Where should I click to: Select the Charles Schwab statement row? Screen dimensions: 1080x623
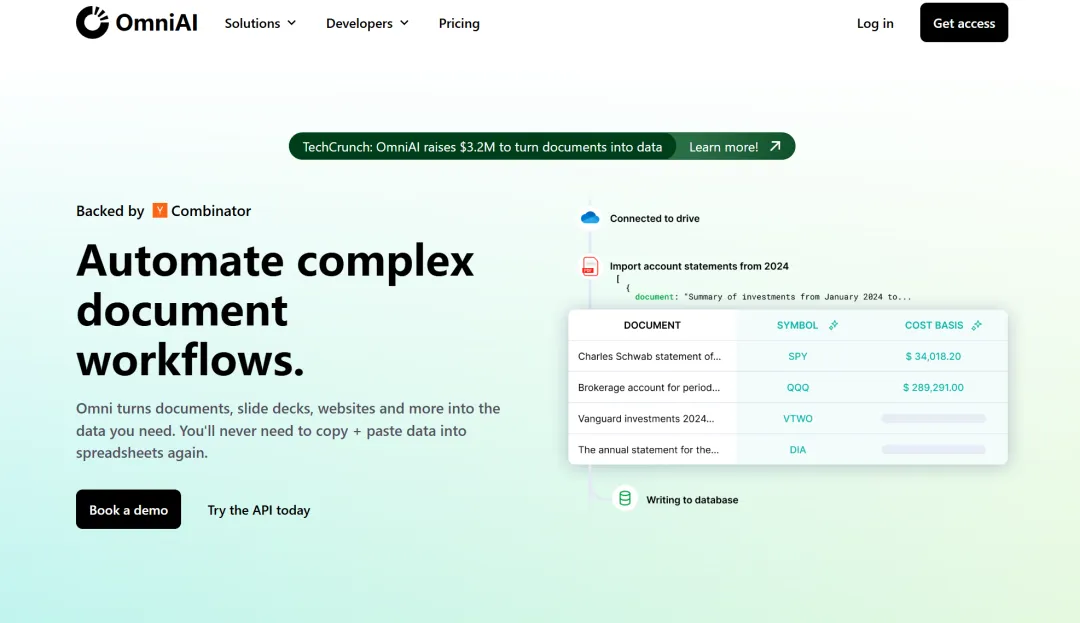tap(788, 356)
